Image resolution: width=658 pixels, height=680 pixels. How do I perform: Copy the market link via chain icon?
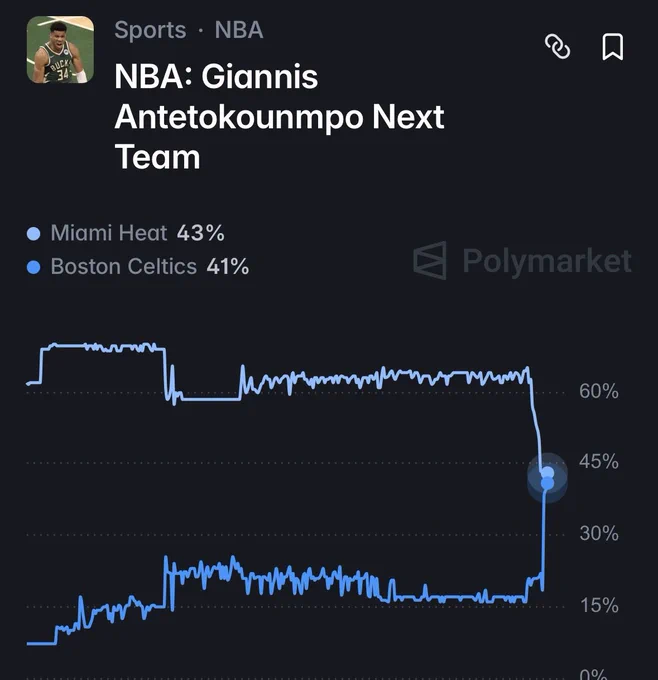click(x=557, y=46)
